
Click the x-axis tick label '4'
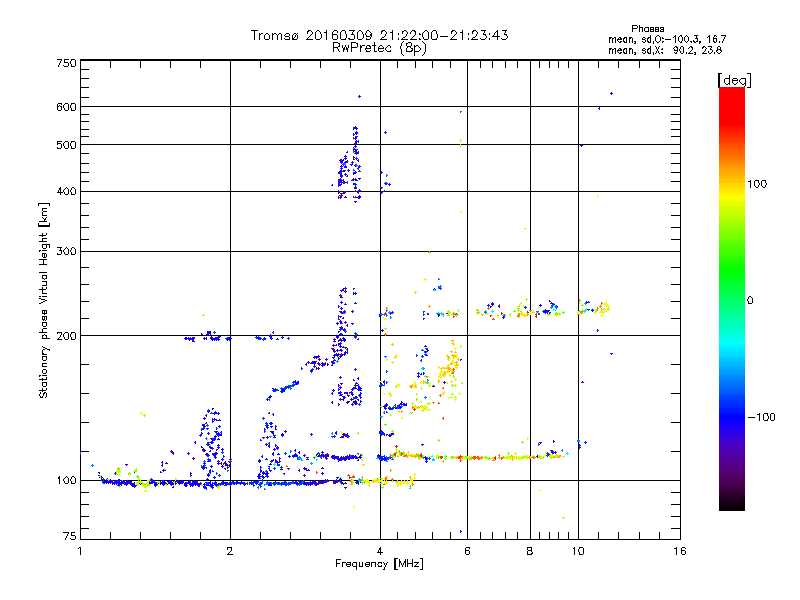(380, 551)
